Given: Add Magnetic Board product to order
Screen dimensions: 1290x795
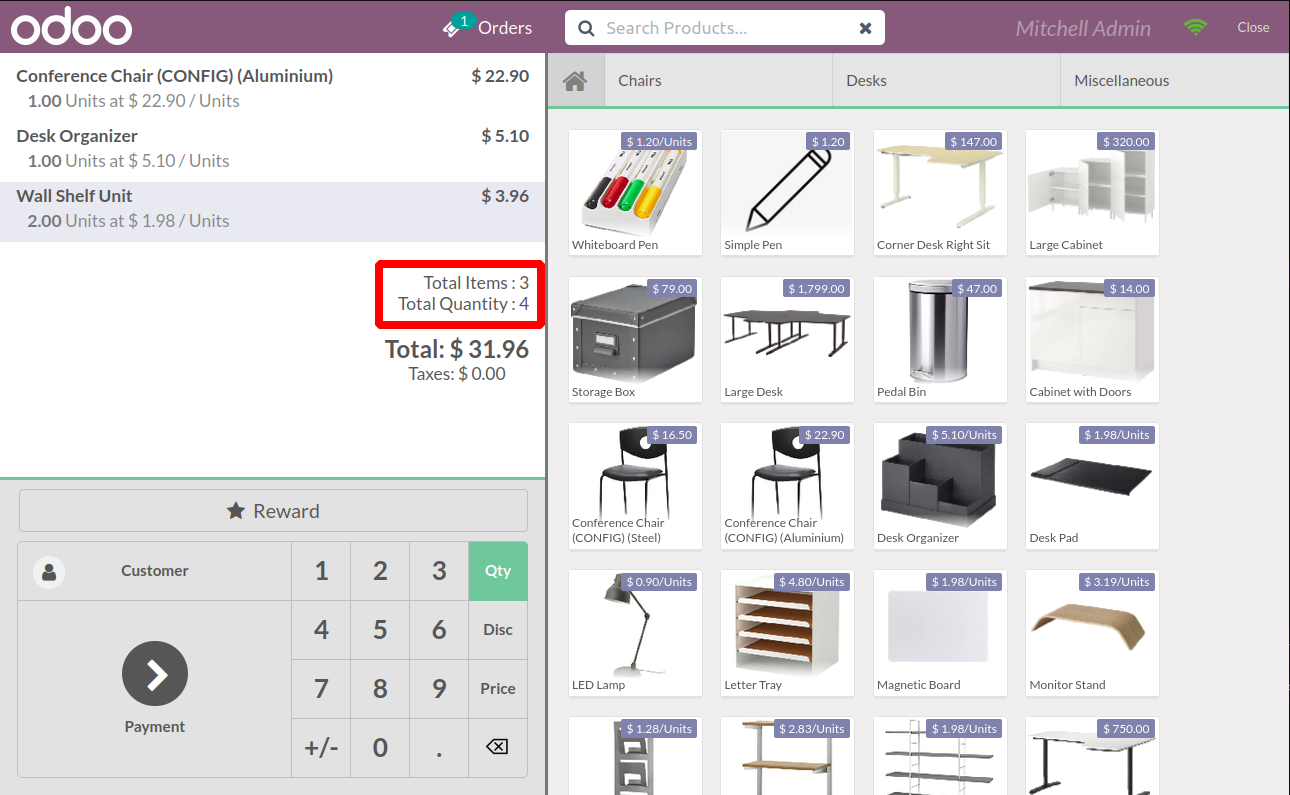Looking at the screenshot, I should coord(940,633).
